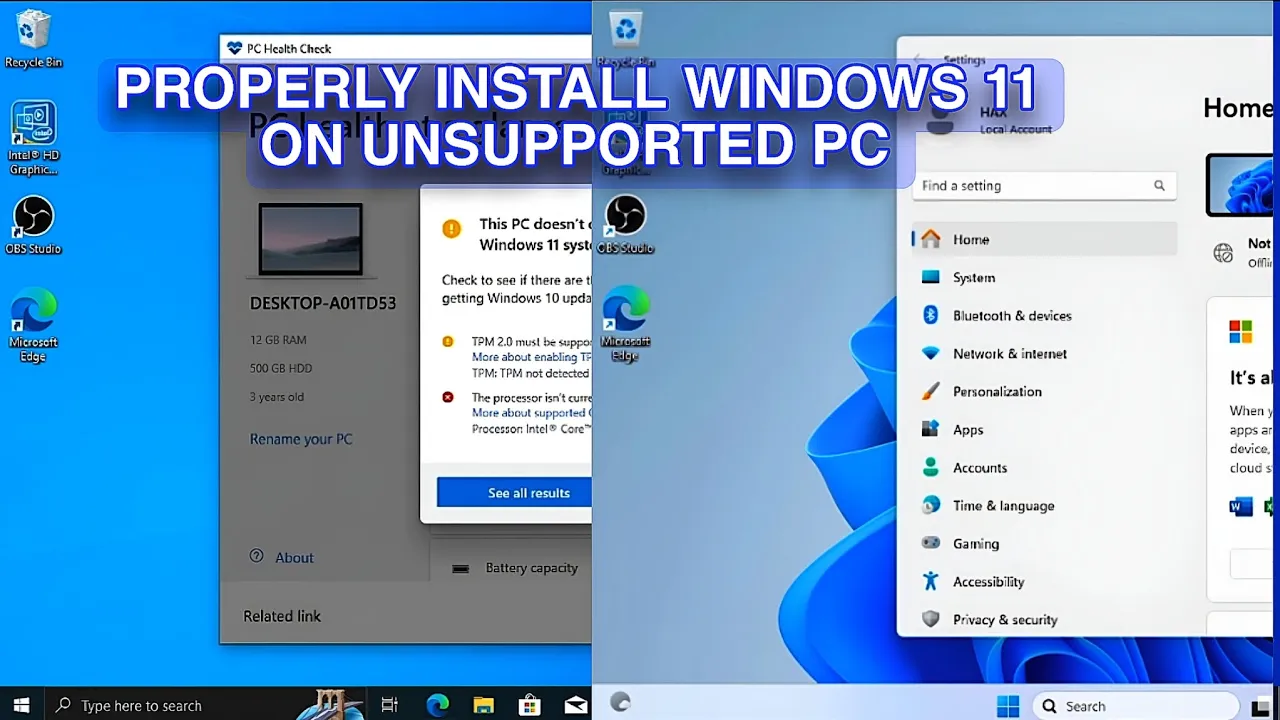Open Privacy & security settings
This screenshot has width=1280, height=720.
(1044, 619)
